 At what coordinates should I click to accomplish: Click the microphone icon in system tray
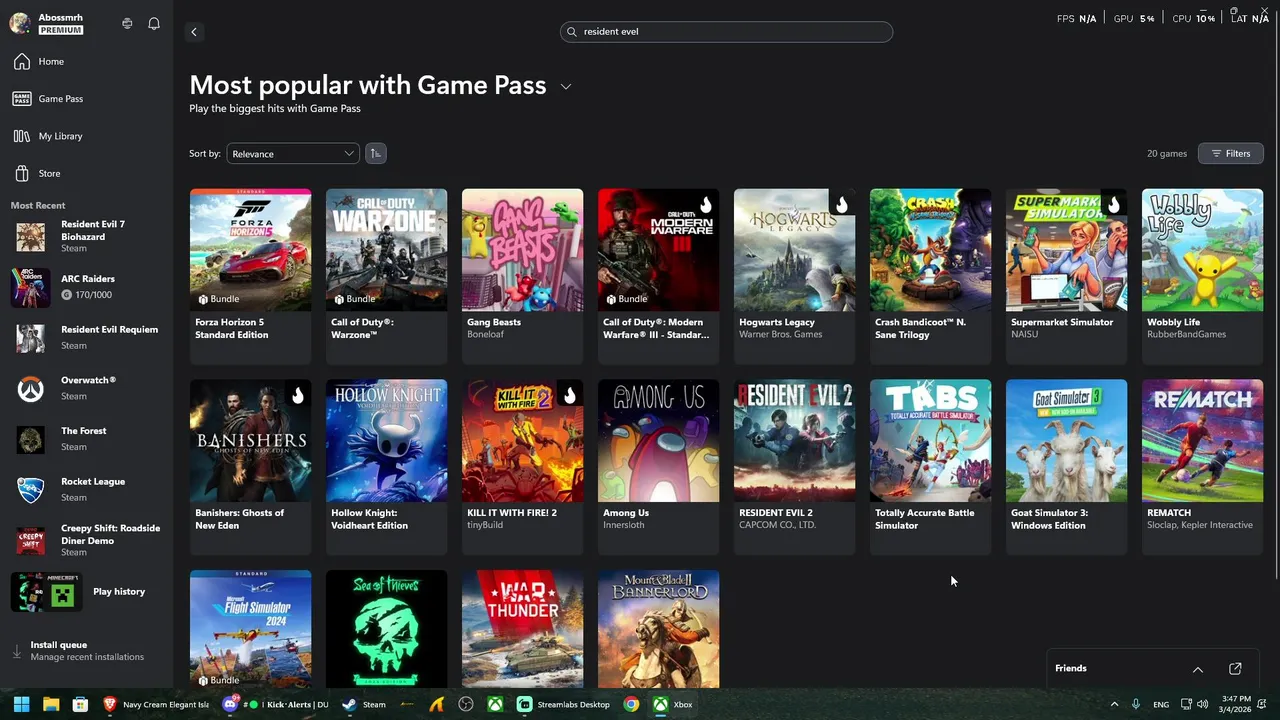[x=1137, y=704]
